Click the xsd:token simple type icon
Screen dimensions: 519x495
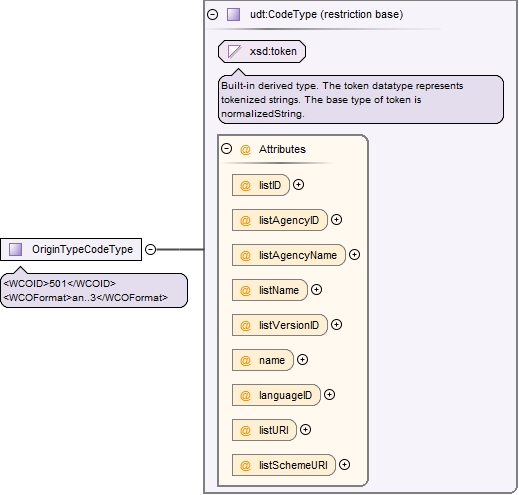(x=234, y=51)
